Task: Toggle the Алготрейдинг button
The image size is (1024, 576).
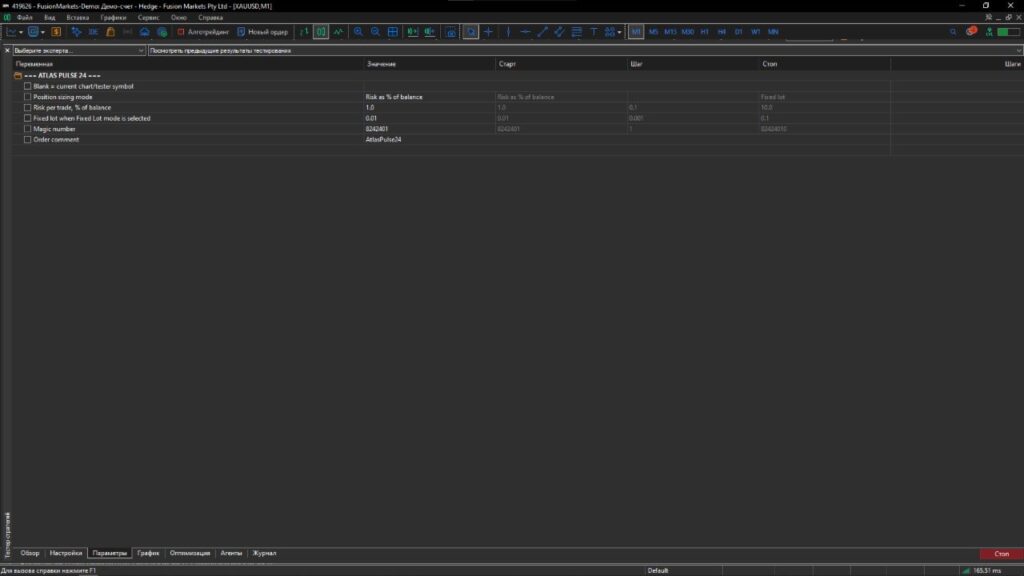Action: 203,31
